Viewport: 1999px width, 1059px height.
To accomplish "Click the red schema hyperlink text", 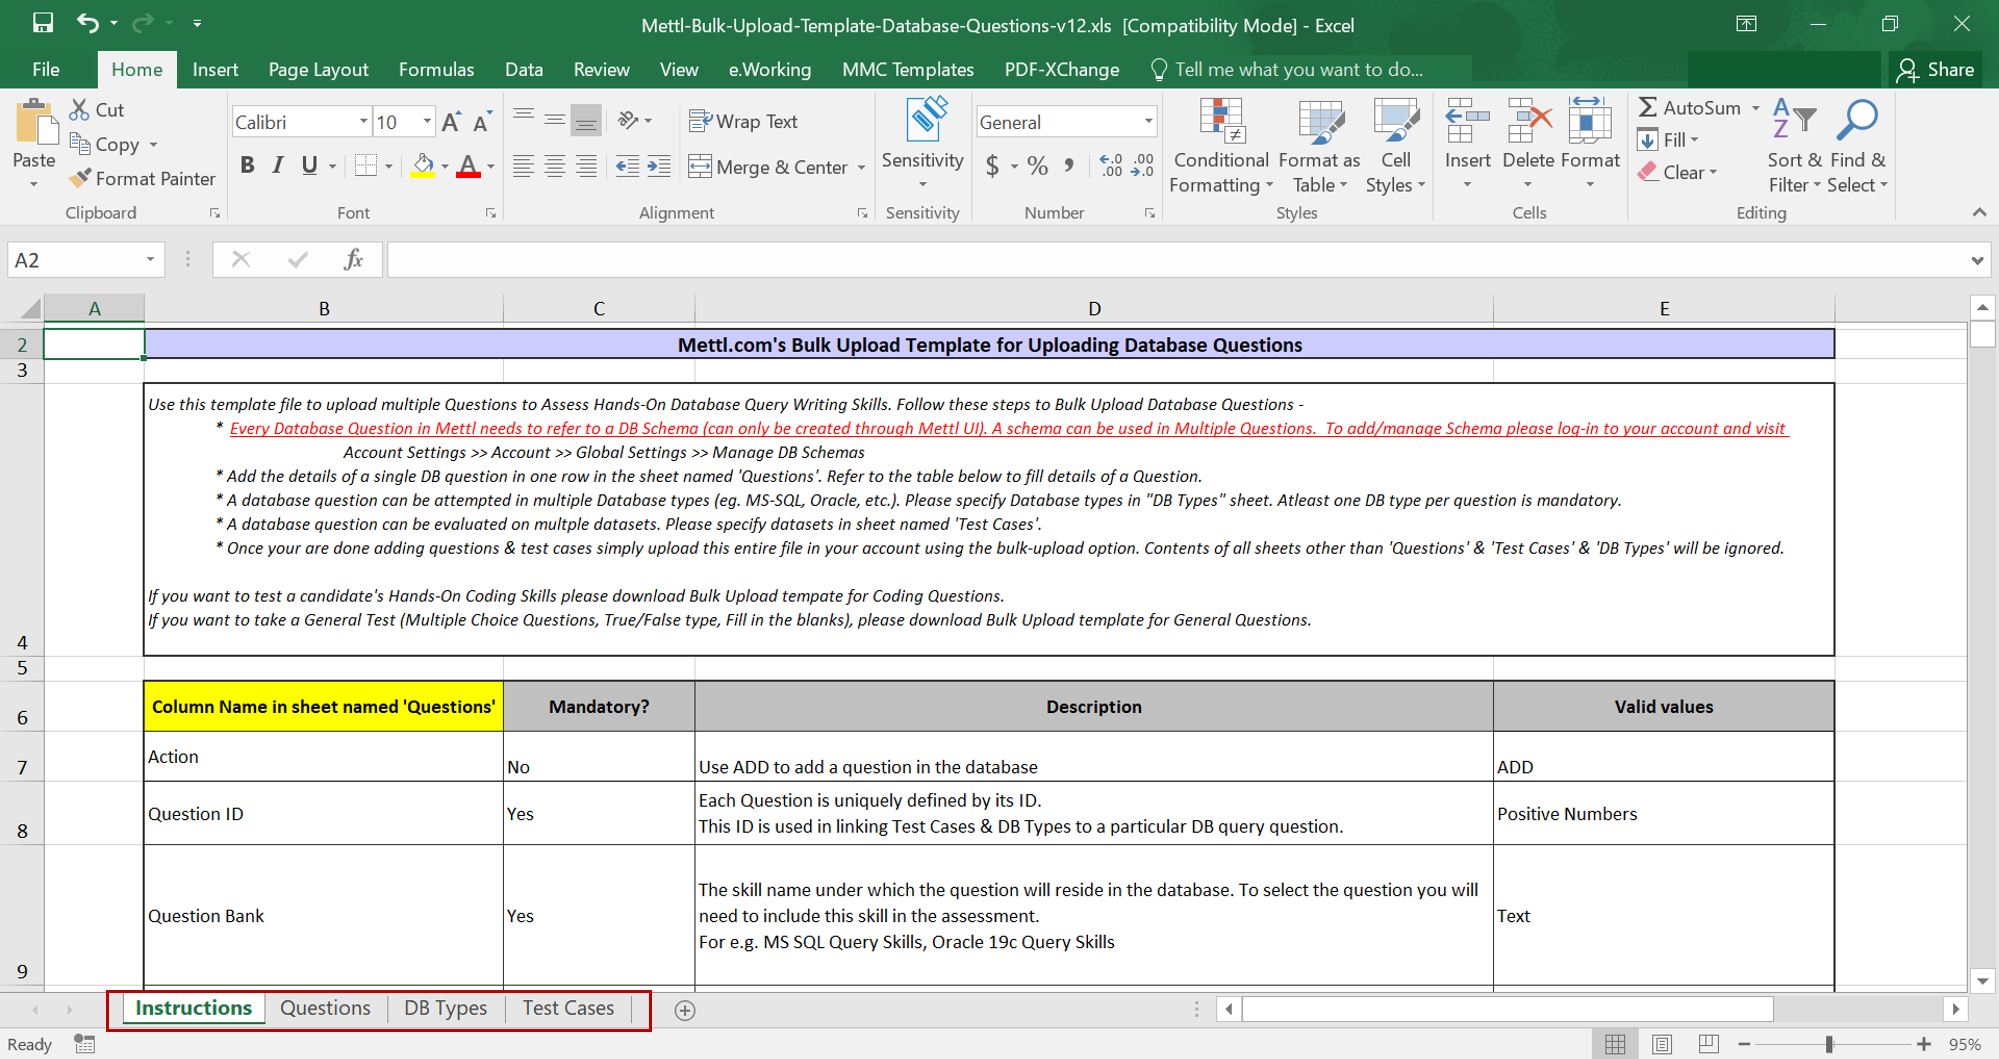I will point(1008,428).
